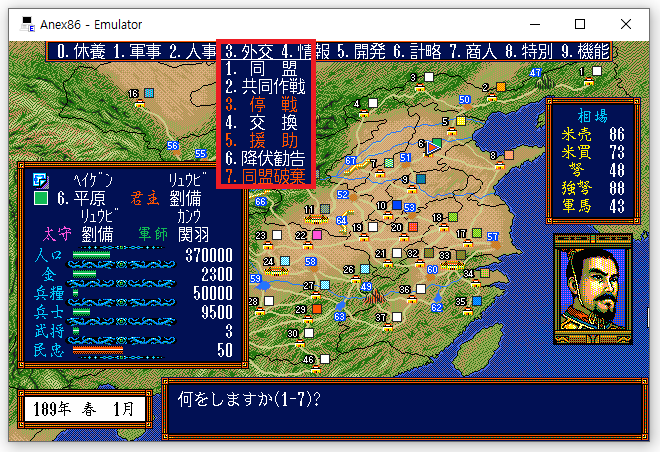This screenshot has width=660, height=452.
Task: Click blue waypoint marker 56
Action: coord(173,146)
